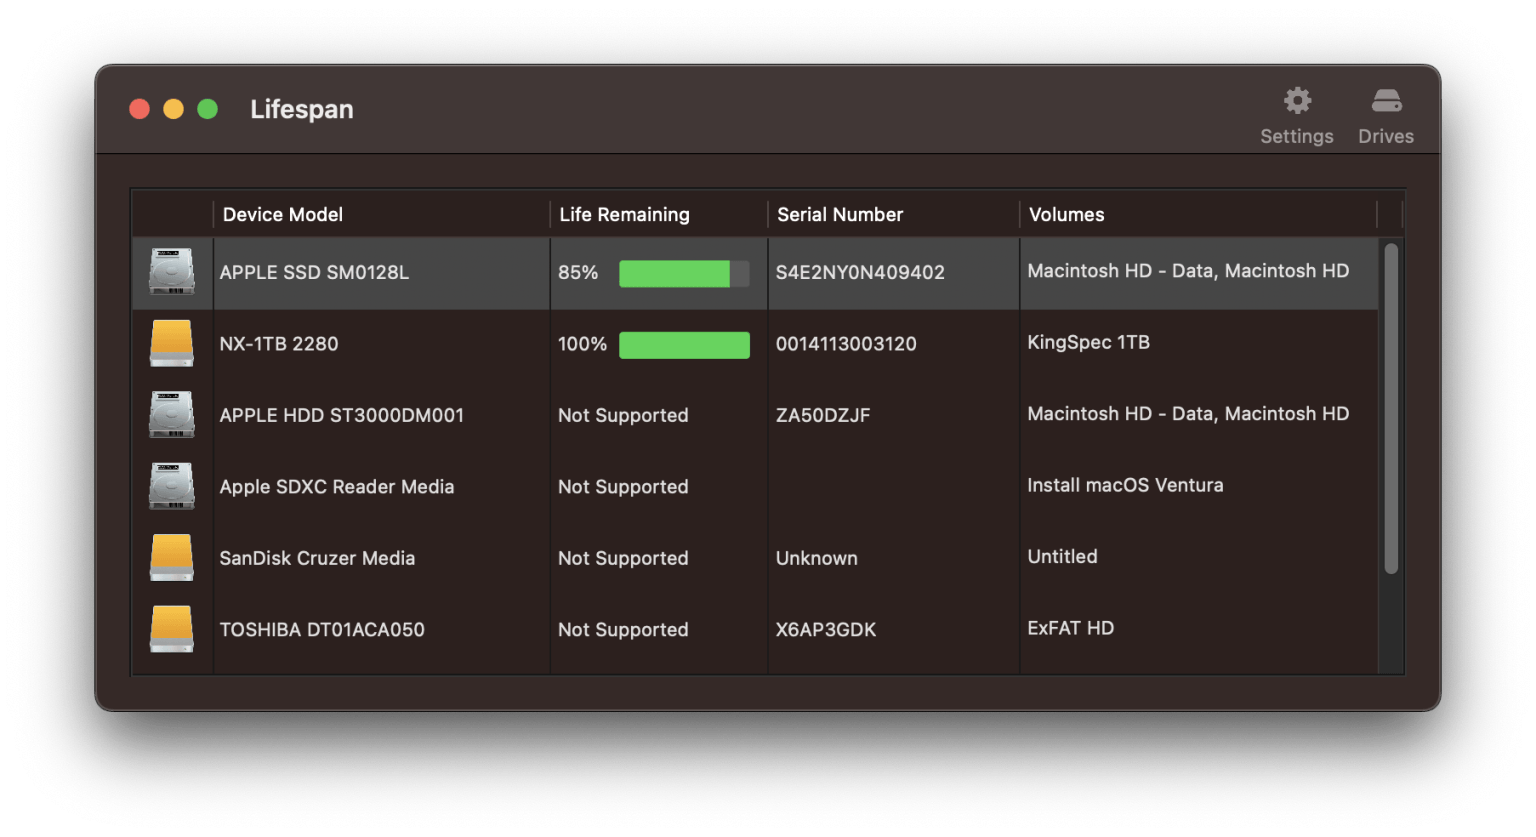Select the KingSpec 1TB volume cell
1536x837 pixels.
click(x=1088, y=343)
